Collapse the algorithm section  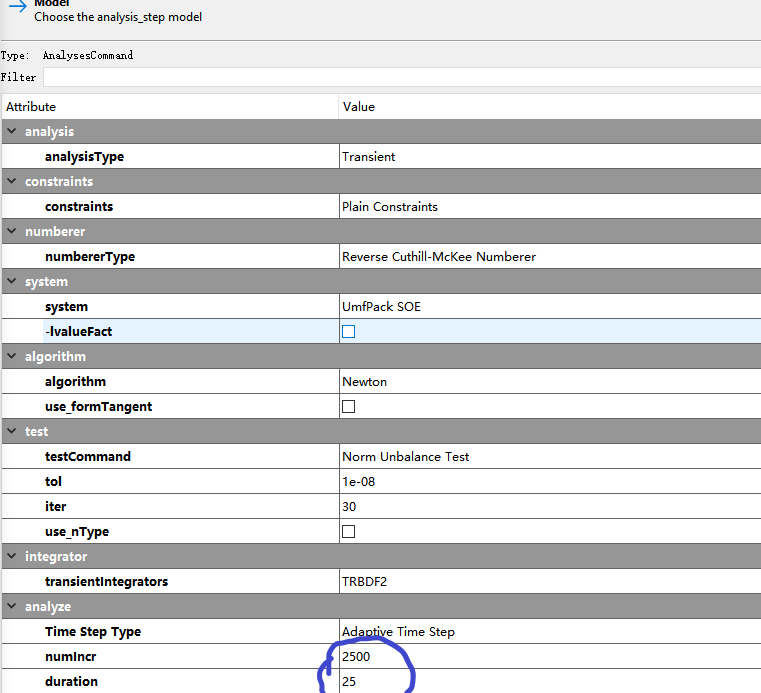pyautogui.click(x=12, y=356)
